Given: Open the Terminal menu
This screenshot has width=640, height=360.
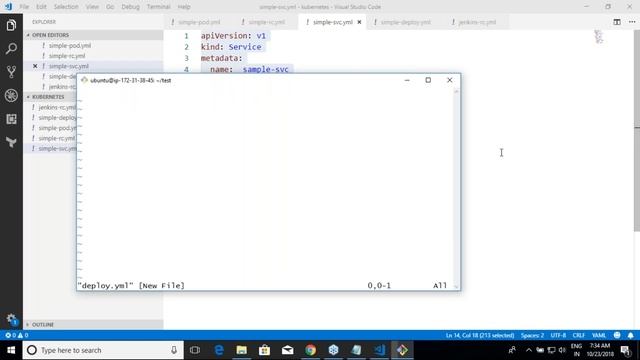Looking at the screenshot, I should [x=158, y=7].
